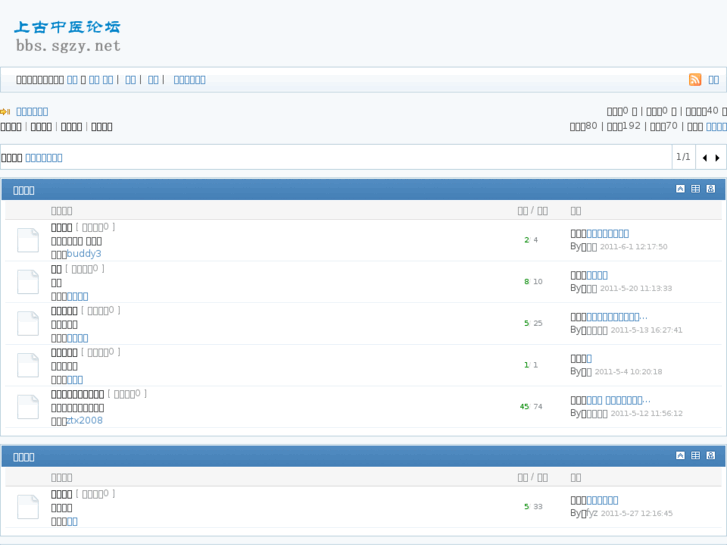Open moderator link in the 1 / 1 row
This screenshot has width=727, height=545.
(75, 380)
